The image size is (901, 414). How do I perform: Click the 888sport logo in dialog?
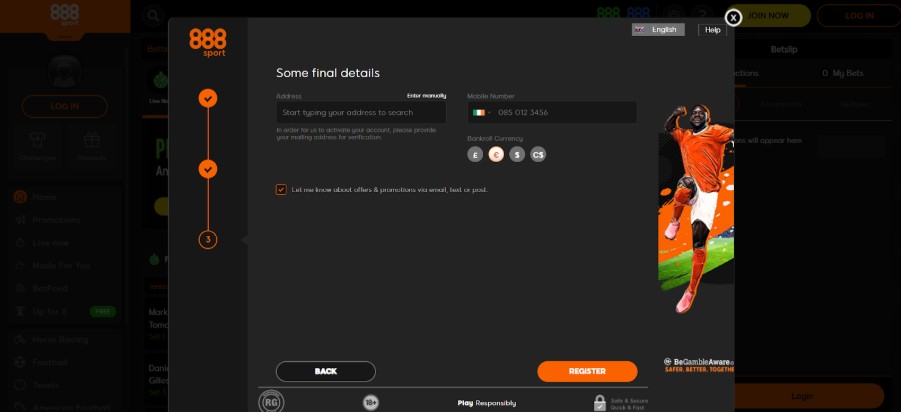(207, 43)
